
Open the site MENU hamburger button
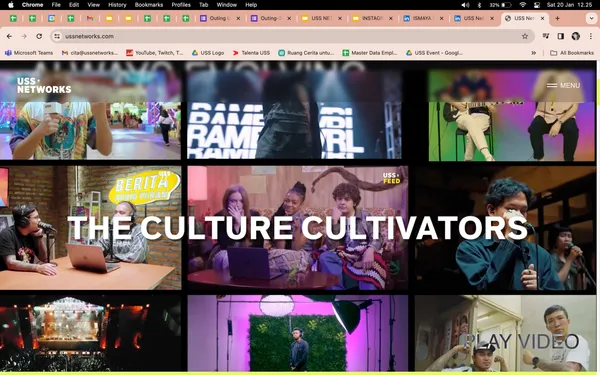(x=563, y=85)
